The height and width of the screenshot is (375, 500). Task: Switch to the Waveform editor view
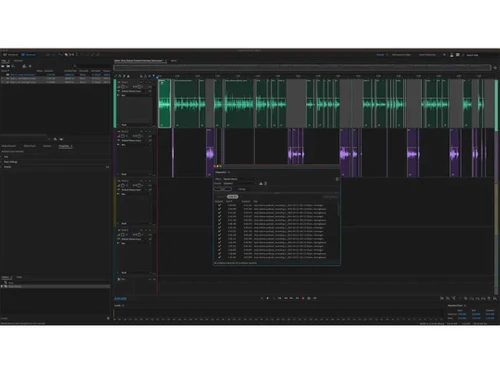pos(10,55)
